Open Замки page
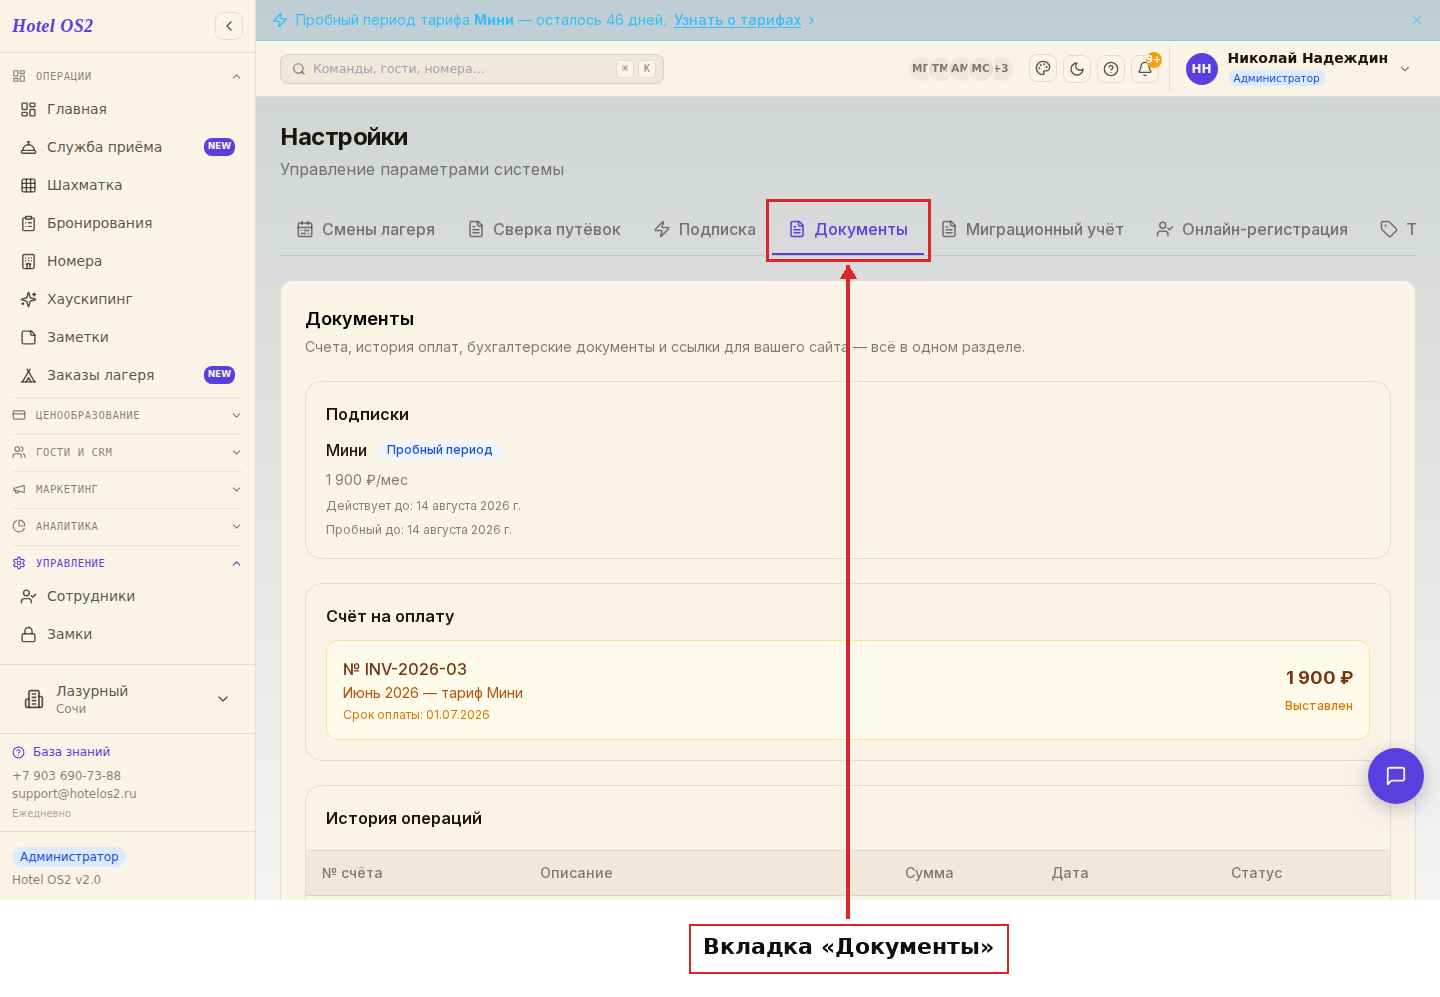This screenshot has height=997, width=1440. 127,634
